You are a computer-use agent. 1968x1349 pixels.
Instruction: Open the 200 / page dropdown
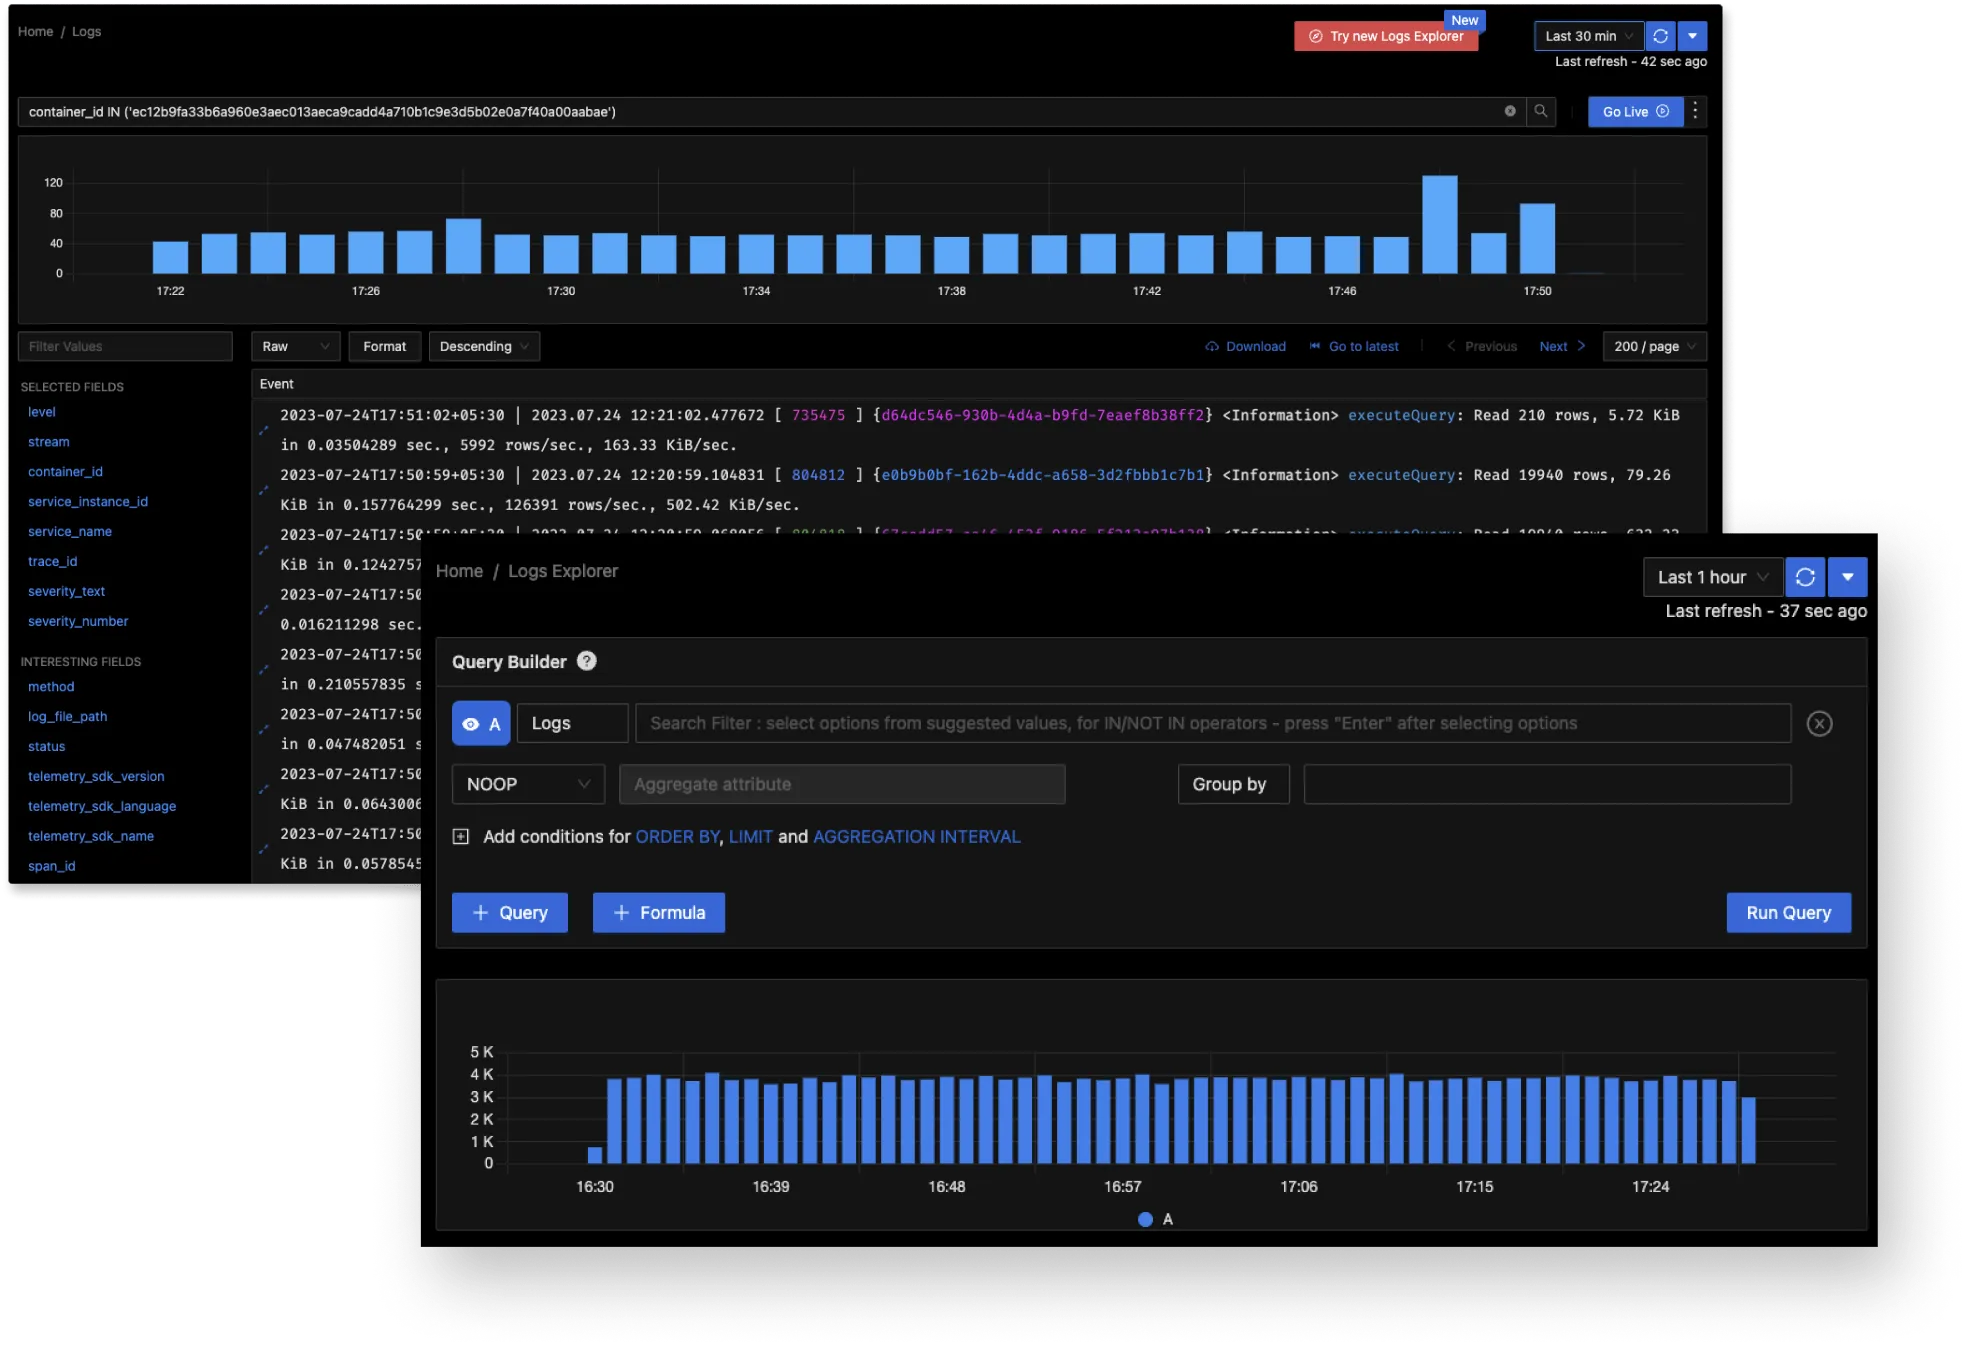tap(1654, 346)
